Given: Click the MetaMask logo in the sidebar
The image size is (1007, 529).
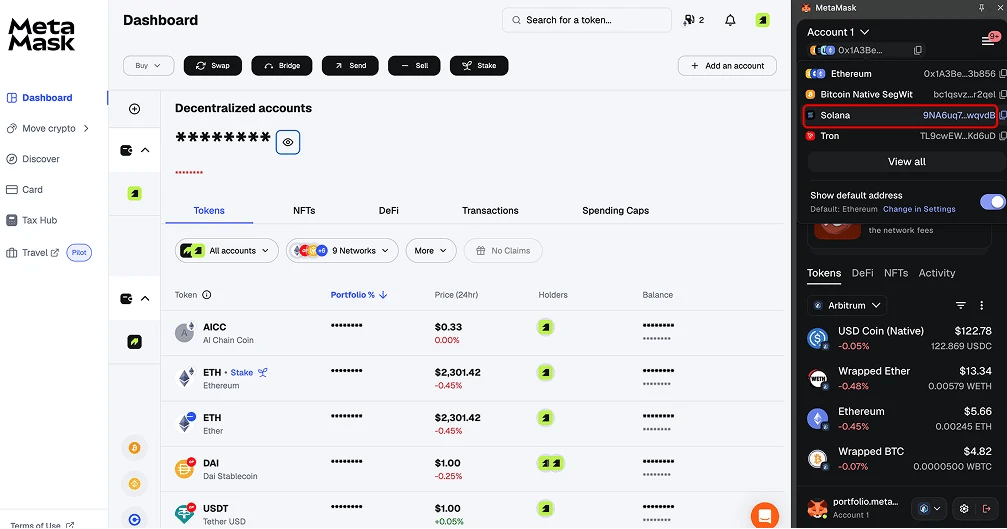Looking at the screenshot, I should click(x=42, y=34).
